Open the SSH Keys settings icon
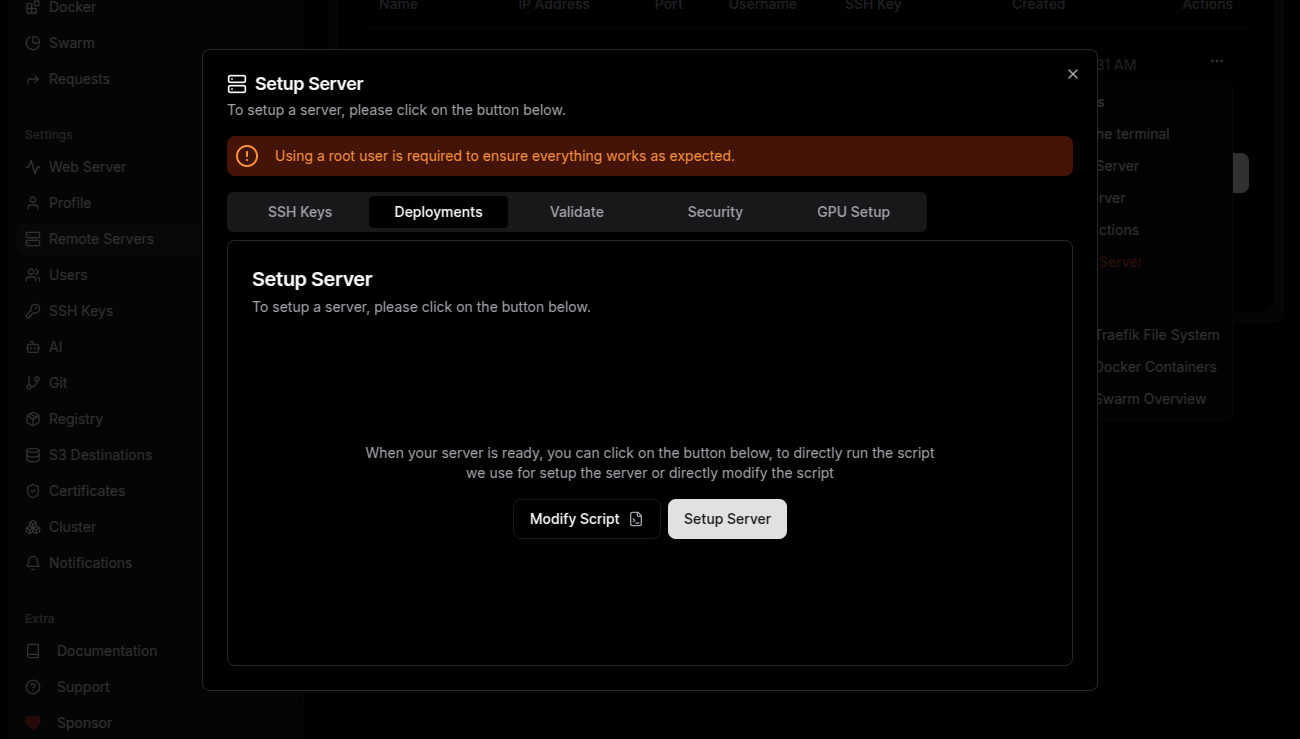This screenshot has width=1300, height=739. coord(32,310)
